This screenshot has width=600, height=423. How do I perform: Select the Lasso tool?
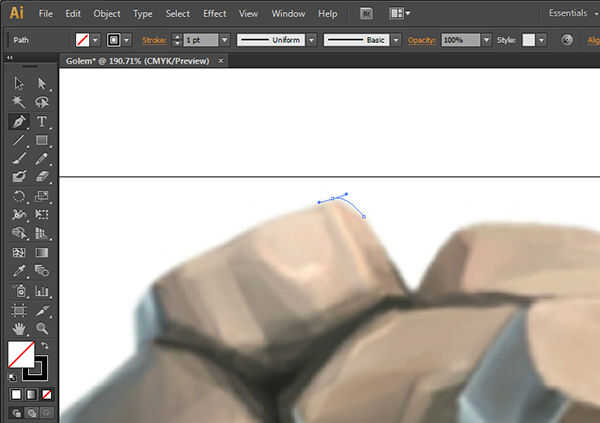click(x=41, y=102)
